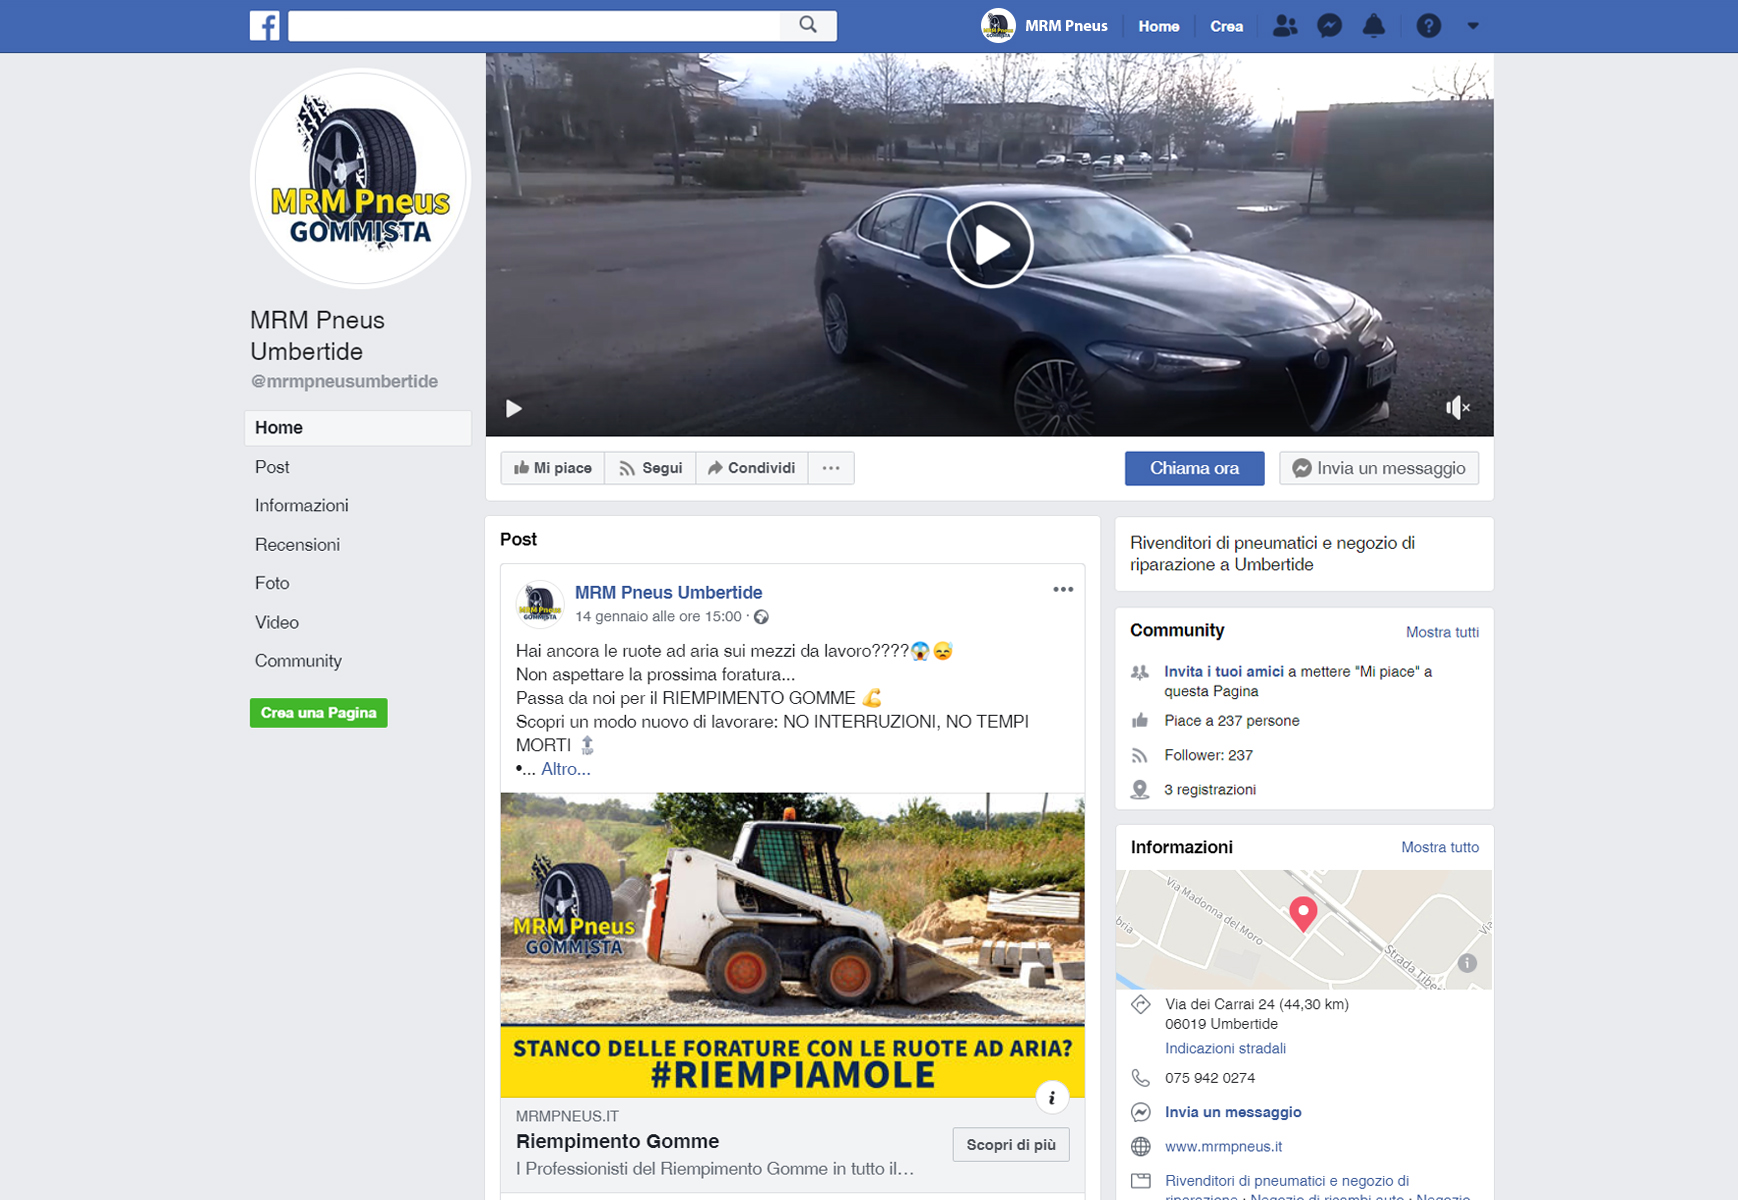Click the Scopri di più button
1738x1200 pixels.
[1011, 1144]
